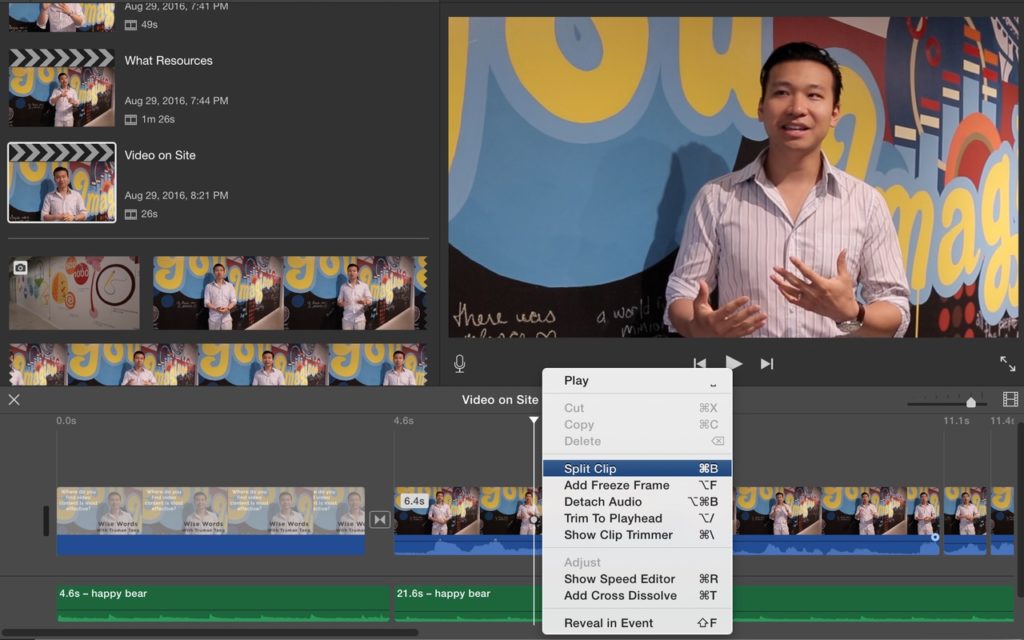Screen dimensions: 1024x640
Task: Choose Add Freeze Frame
Action: [637, 485]
